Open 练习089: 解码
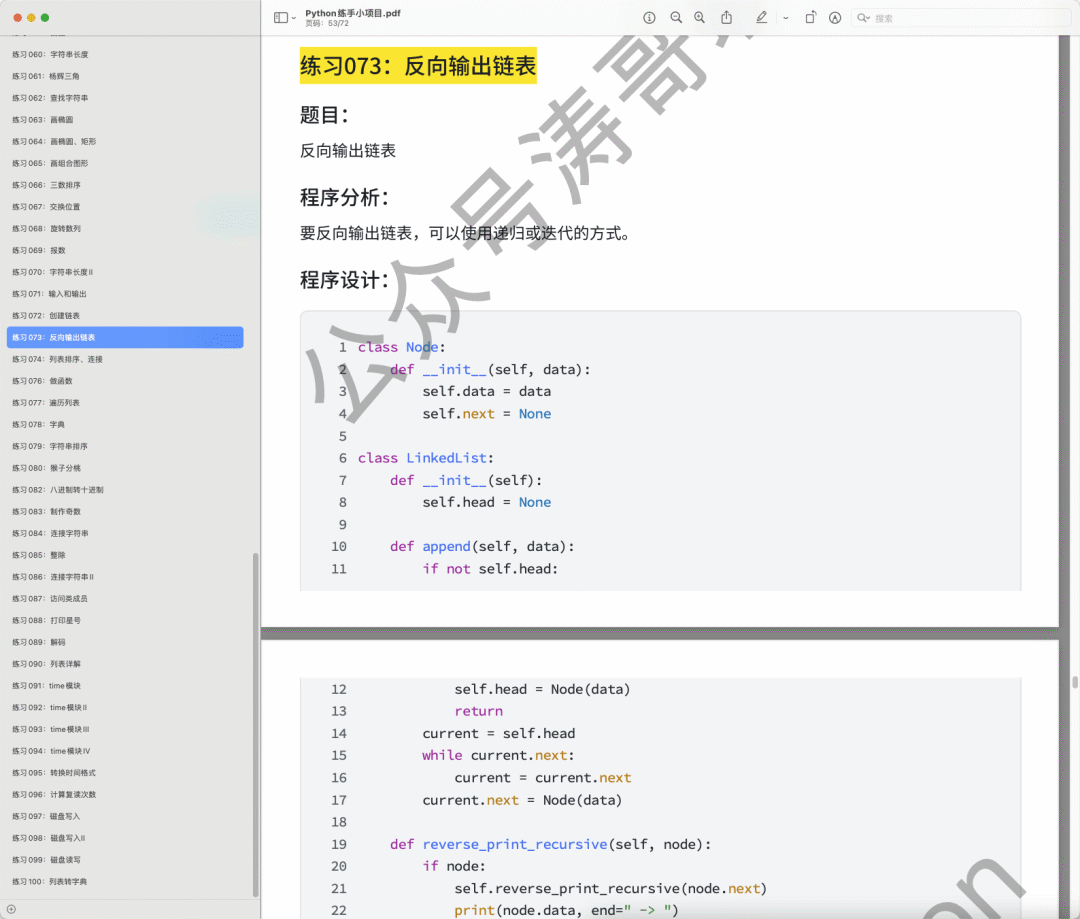 pyautogui.click(x=39, y=643)
